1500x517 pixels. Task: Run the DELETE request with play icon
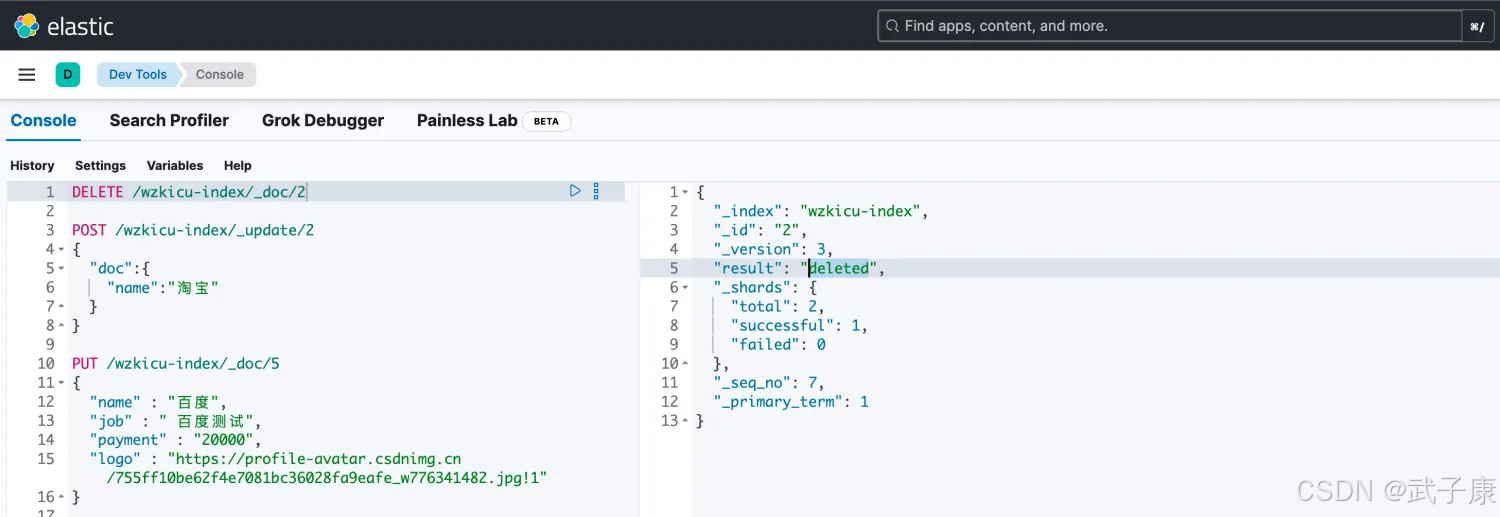point(575,191)
